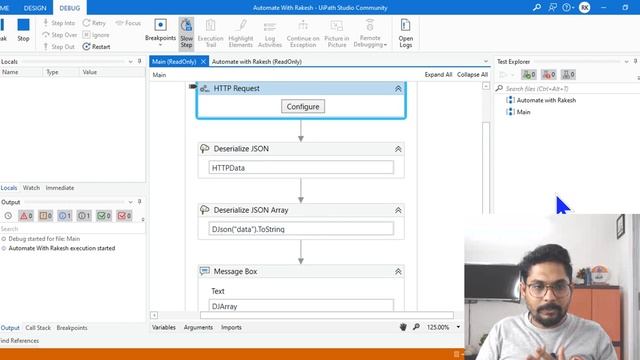The height and width of the screenshot is (360, 640).
Task: Toggle the Slow Step option
Action: [187, 33]
